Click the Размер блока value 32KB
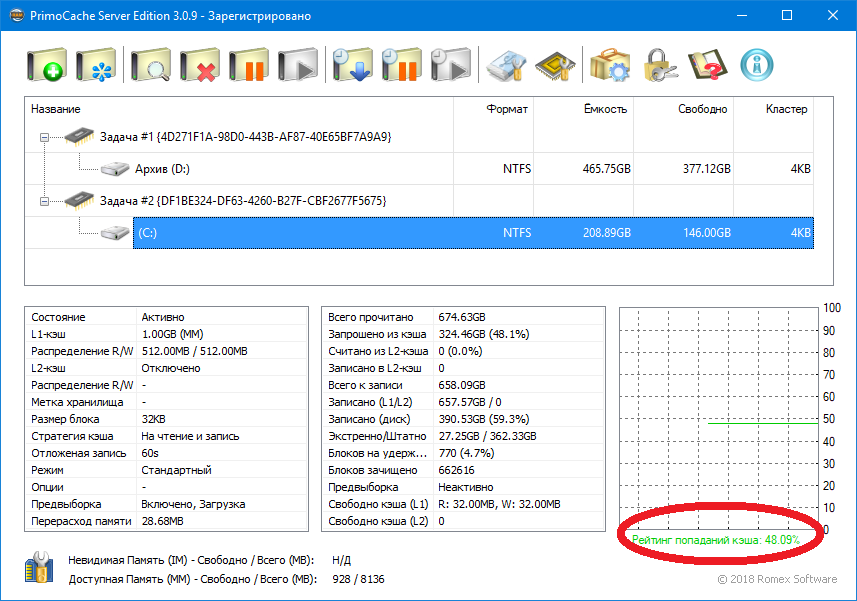 click(154, 419)
